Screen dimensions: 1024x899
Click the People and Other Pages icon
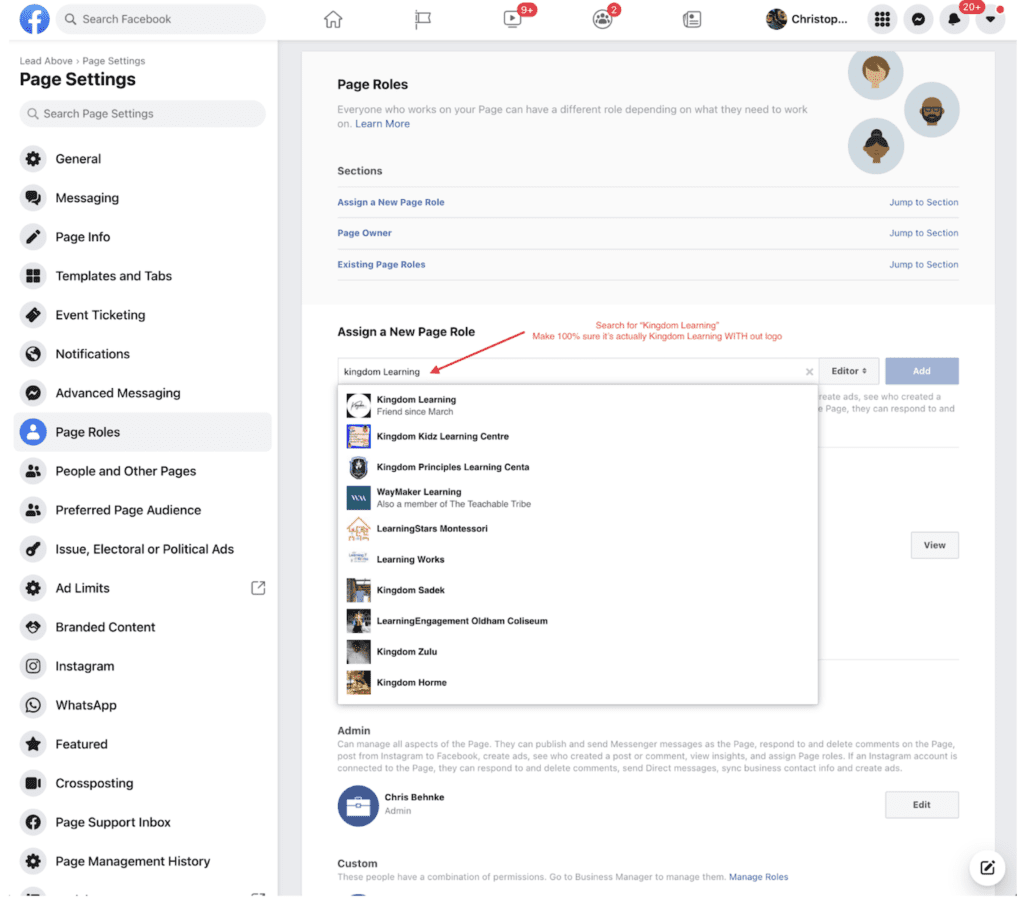coord(33,471)
